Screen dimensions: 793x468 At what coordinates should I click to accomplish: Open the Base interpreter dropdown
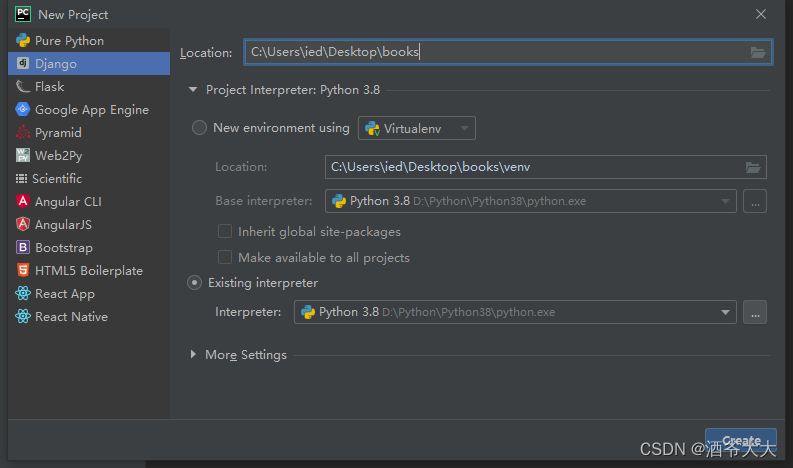coord(531,201)
